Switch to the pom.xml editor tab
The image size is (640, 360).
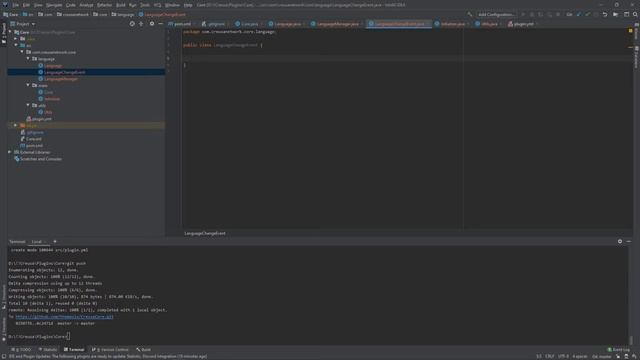(180, 24)
